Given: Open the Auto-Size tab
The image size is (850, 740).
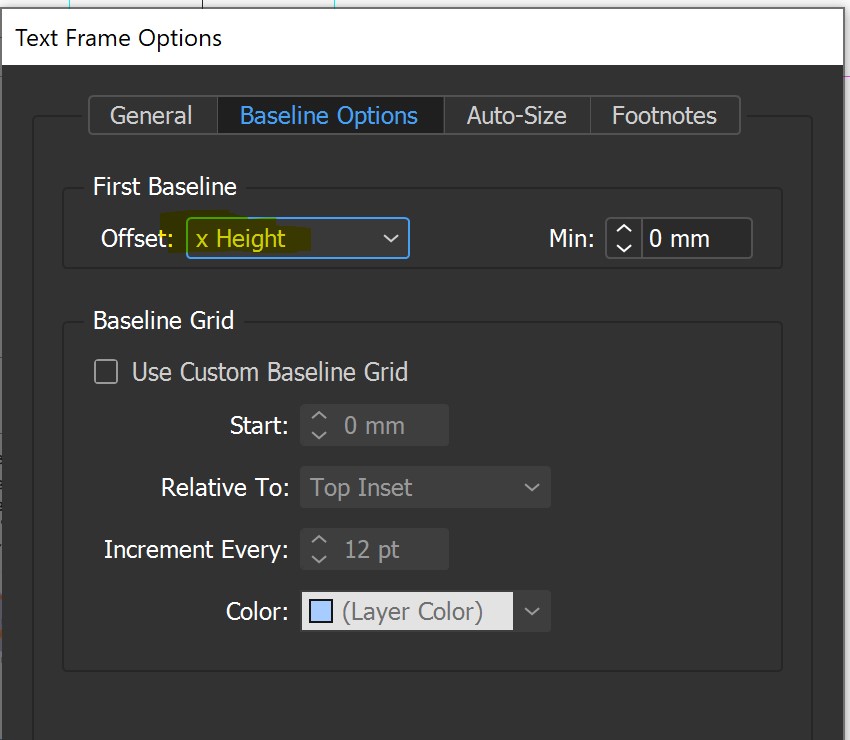Looking at the screenshot, I should point(516,115).
